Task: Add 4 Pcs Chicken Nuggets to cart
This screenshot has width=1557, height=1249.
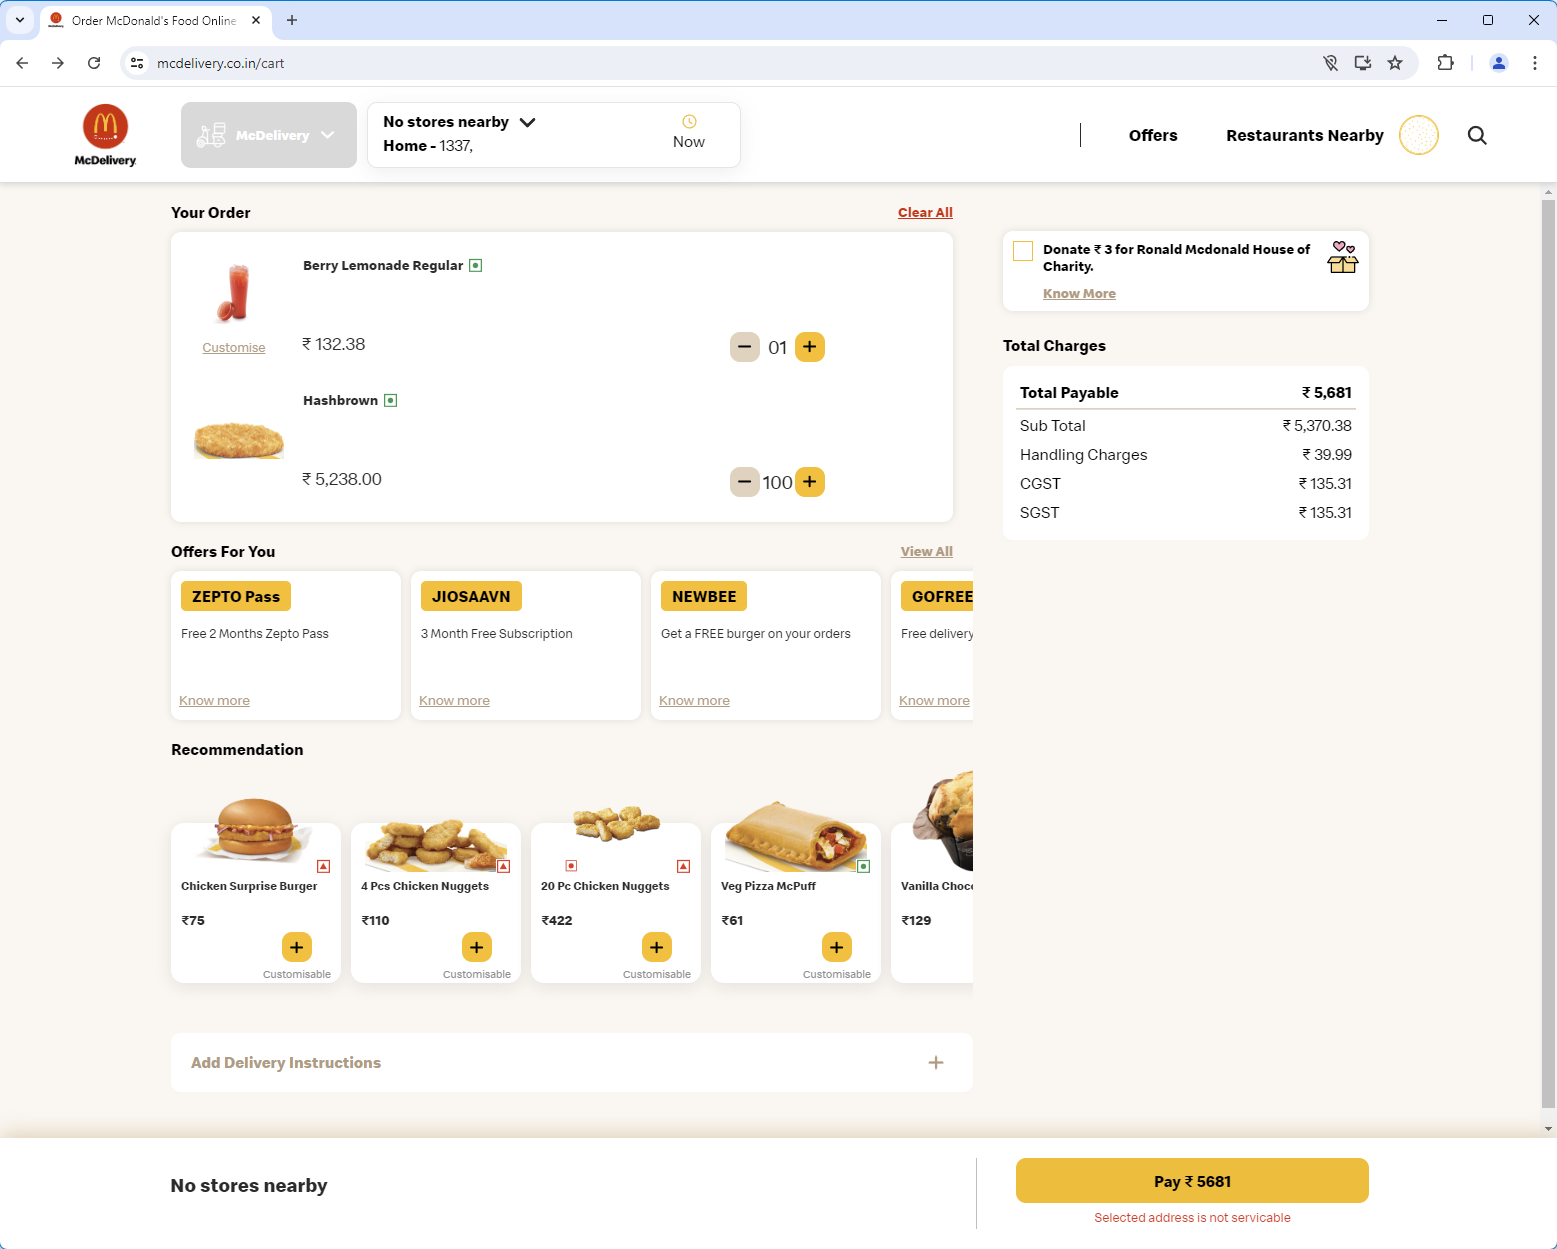Action: pos(477,947)
